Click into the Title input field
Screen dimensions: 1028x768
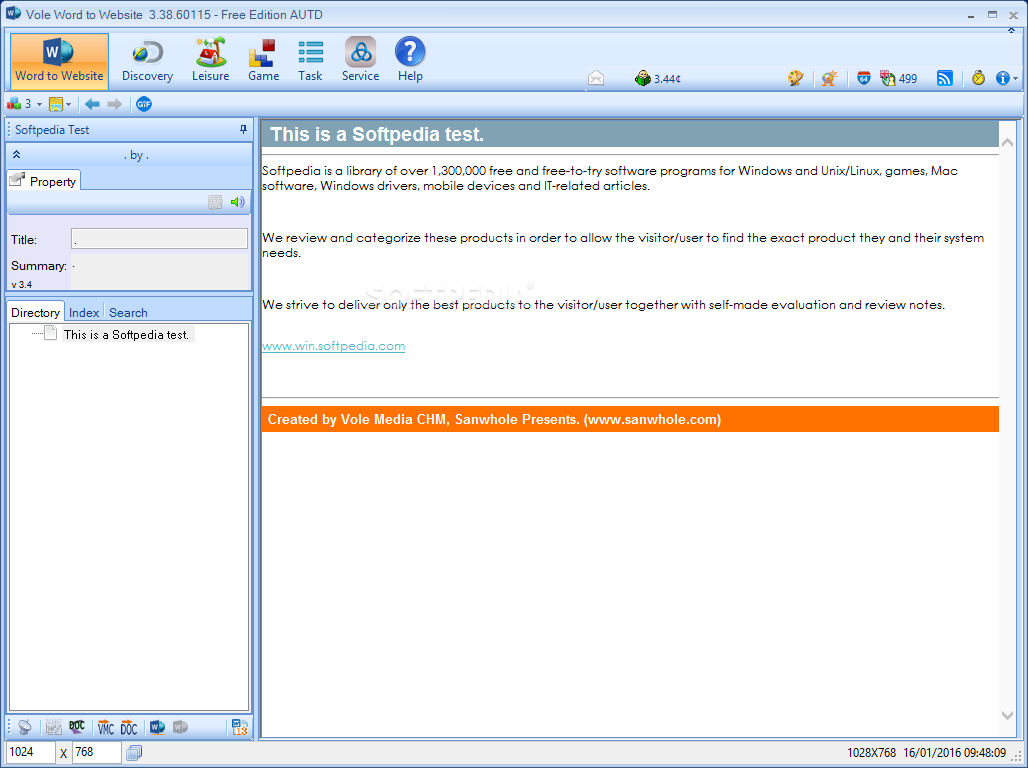(159, 239)
